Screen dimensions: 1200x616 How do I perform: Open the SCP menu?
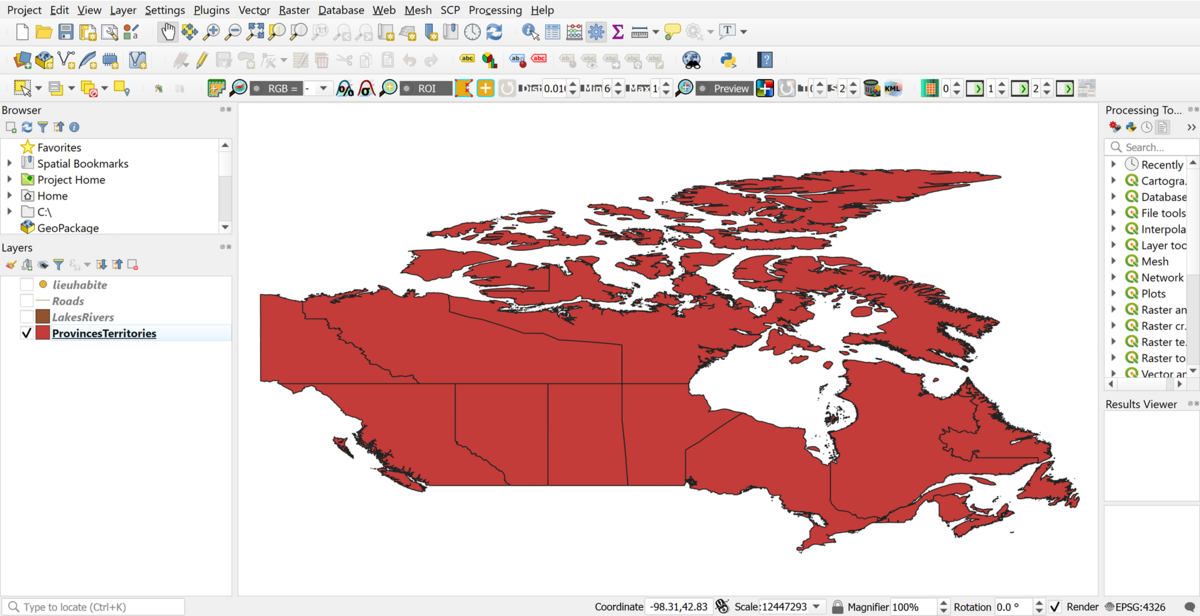coord(450,10)
